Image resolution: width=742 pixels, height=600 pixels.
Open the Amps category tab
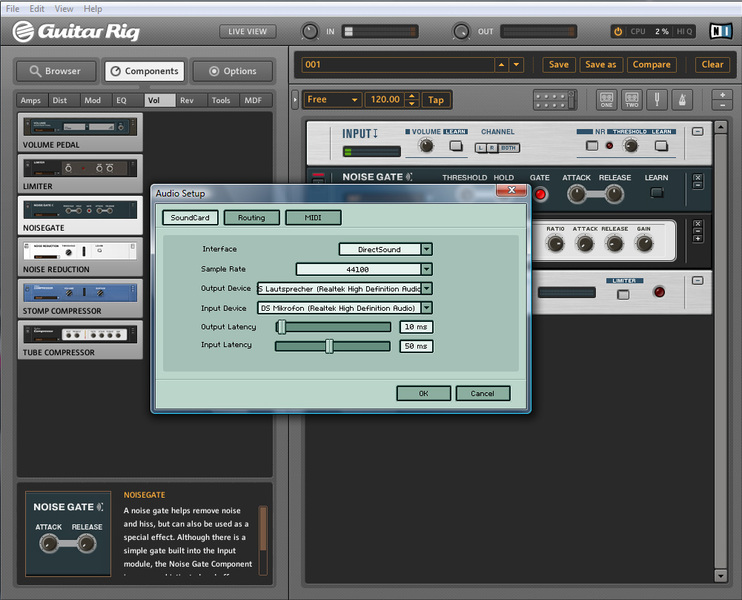click(x=30, y=100)
